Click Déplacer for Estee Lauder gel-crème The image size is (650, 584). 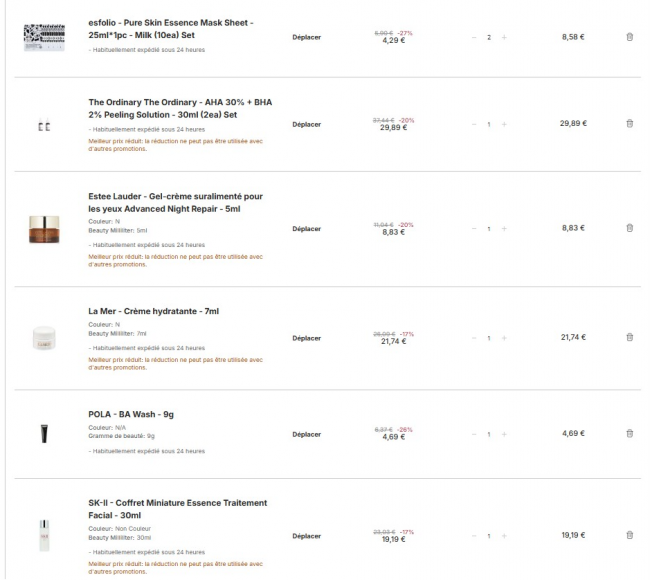(307, 228)
